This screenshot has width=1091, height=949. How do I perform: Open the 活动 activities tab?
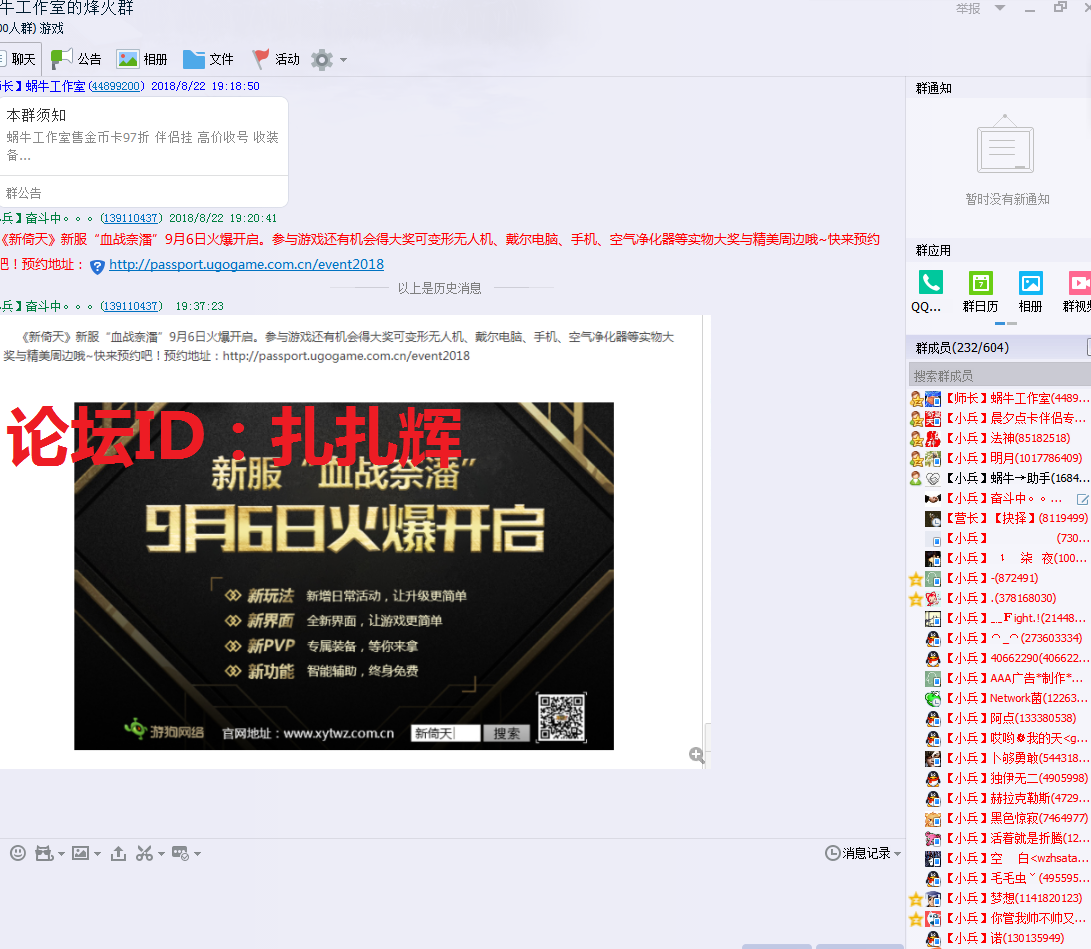coord(276,59)
